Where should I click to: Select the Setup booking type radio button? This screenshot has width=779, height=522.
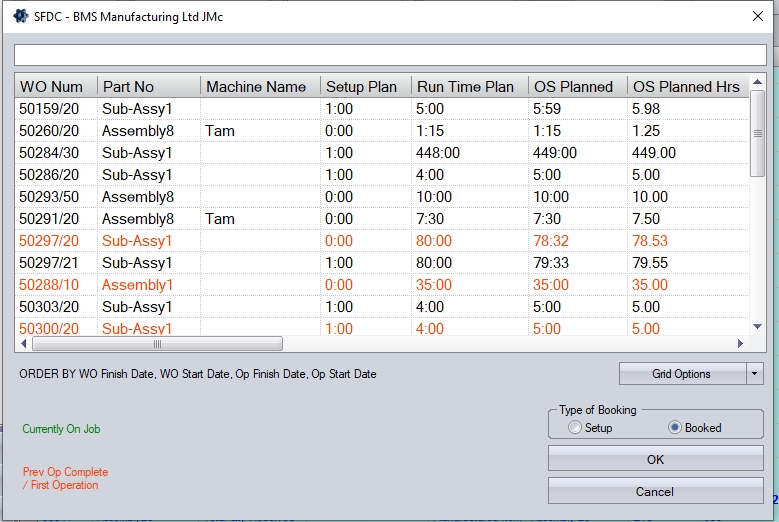click(x=574, y=428)
